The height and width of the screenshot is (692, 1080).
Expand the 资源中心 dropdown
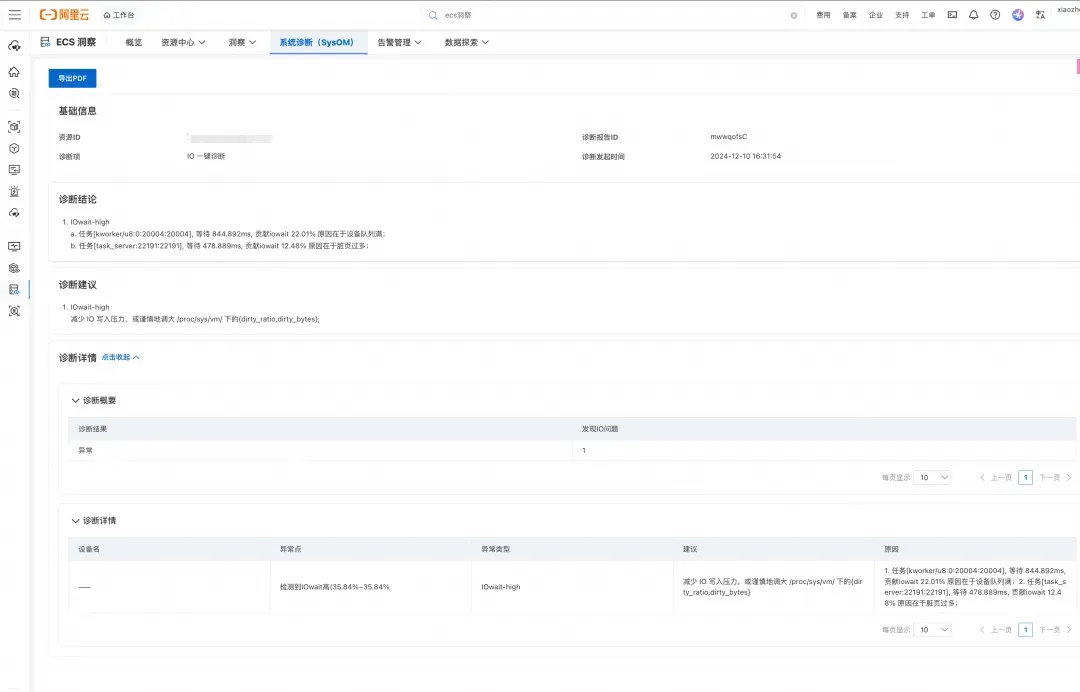183,43
